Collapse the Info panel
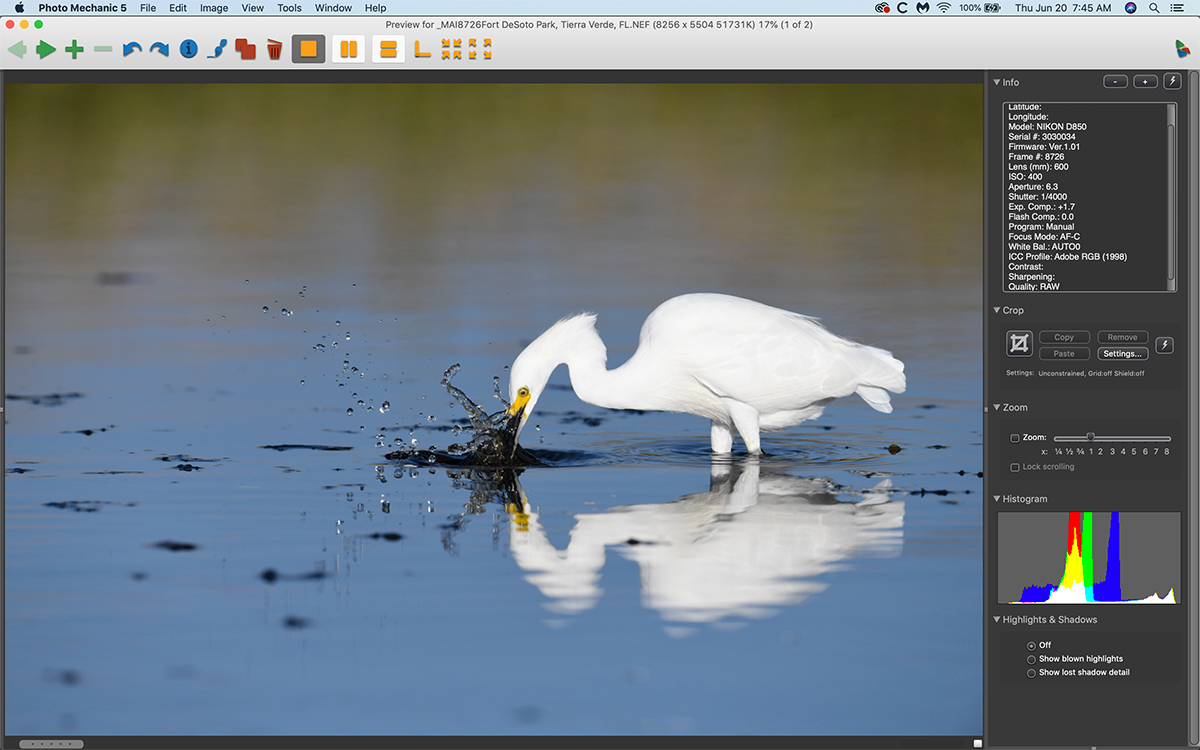This screenshot has width=1200, height=750. point(997,82)
